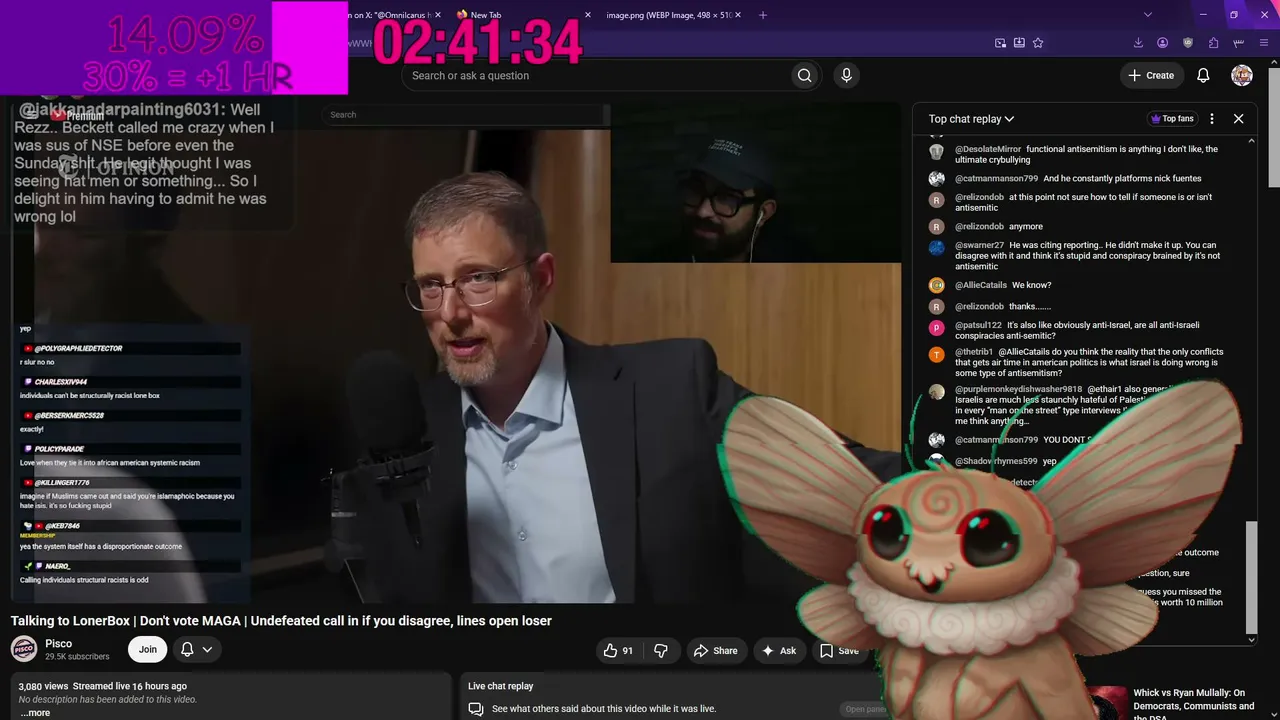Click @thetrib1's orange chat avatar
Viewport: 1280px width, 720px height.
coord(936,355)
